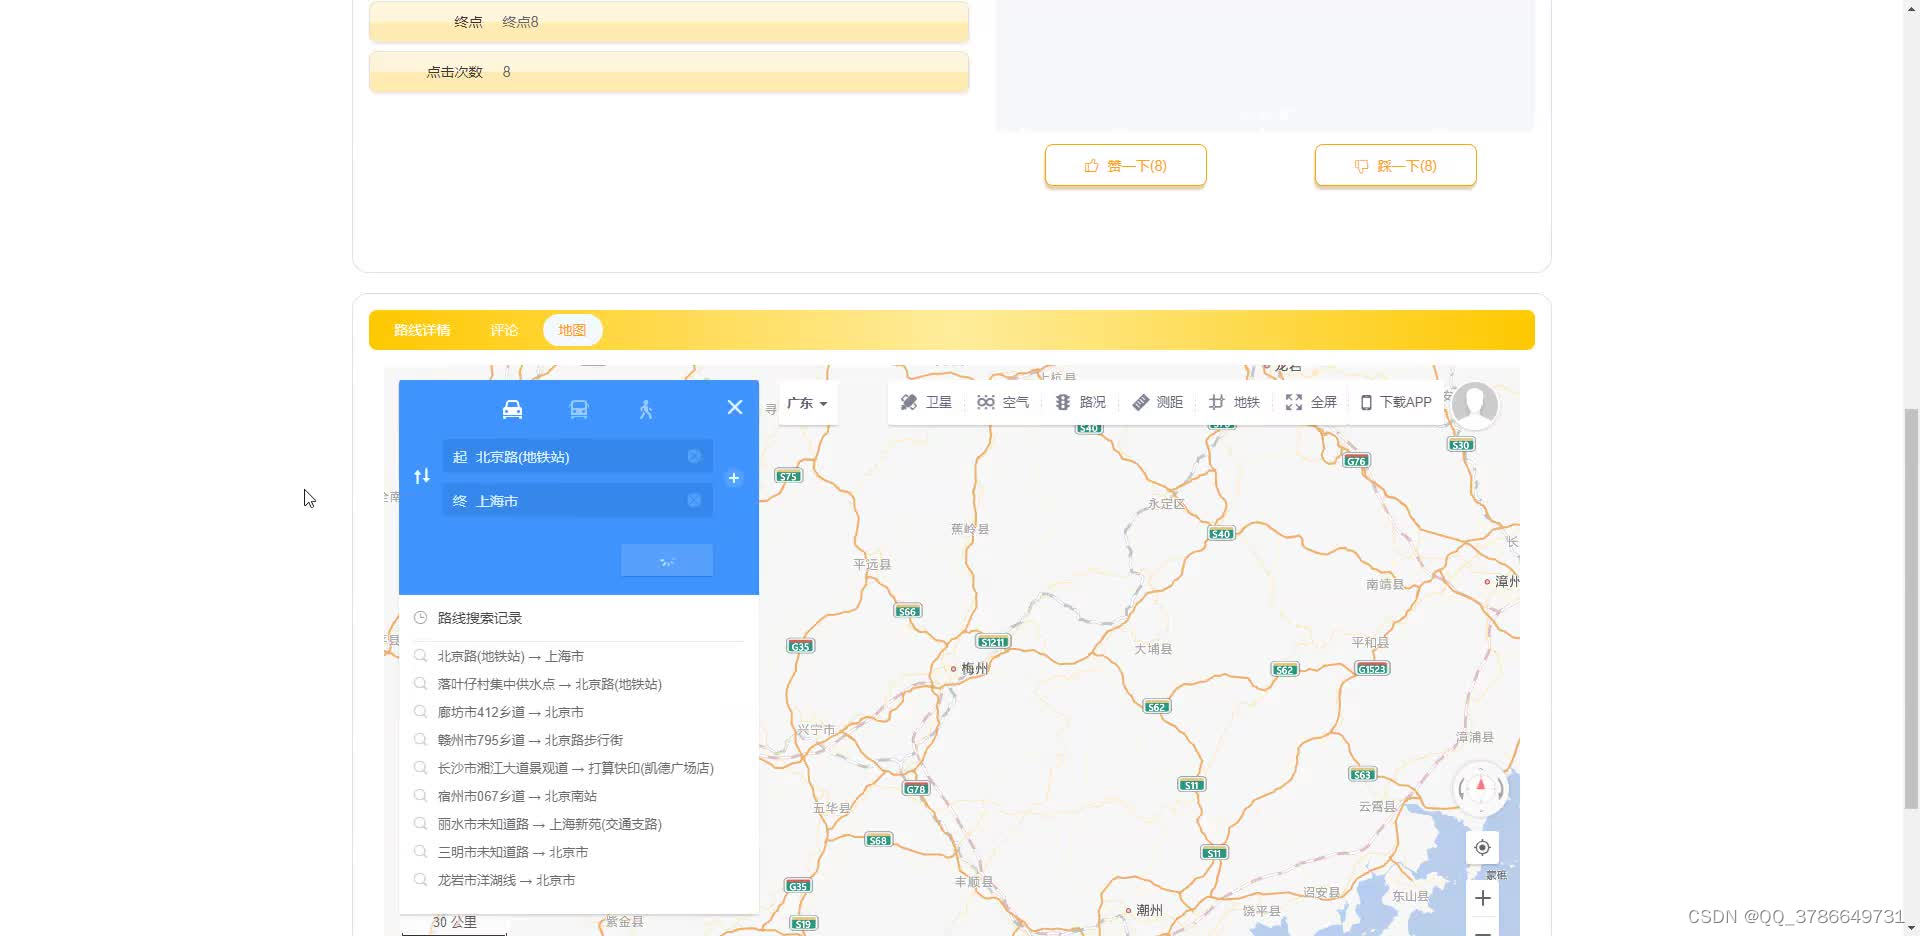Screen dimensions: 1920x936
Task: Toggle the 卫星 satellite view
Action: click(x=926, y=402)
